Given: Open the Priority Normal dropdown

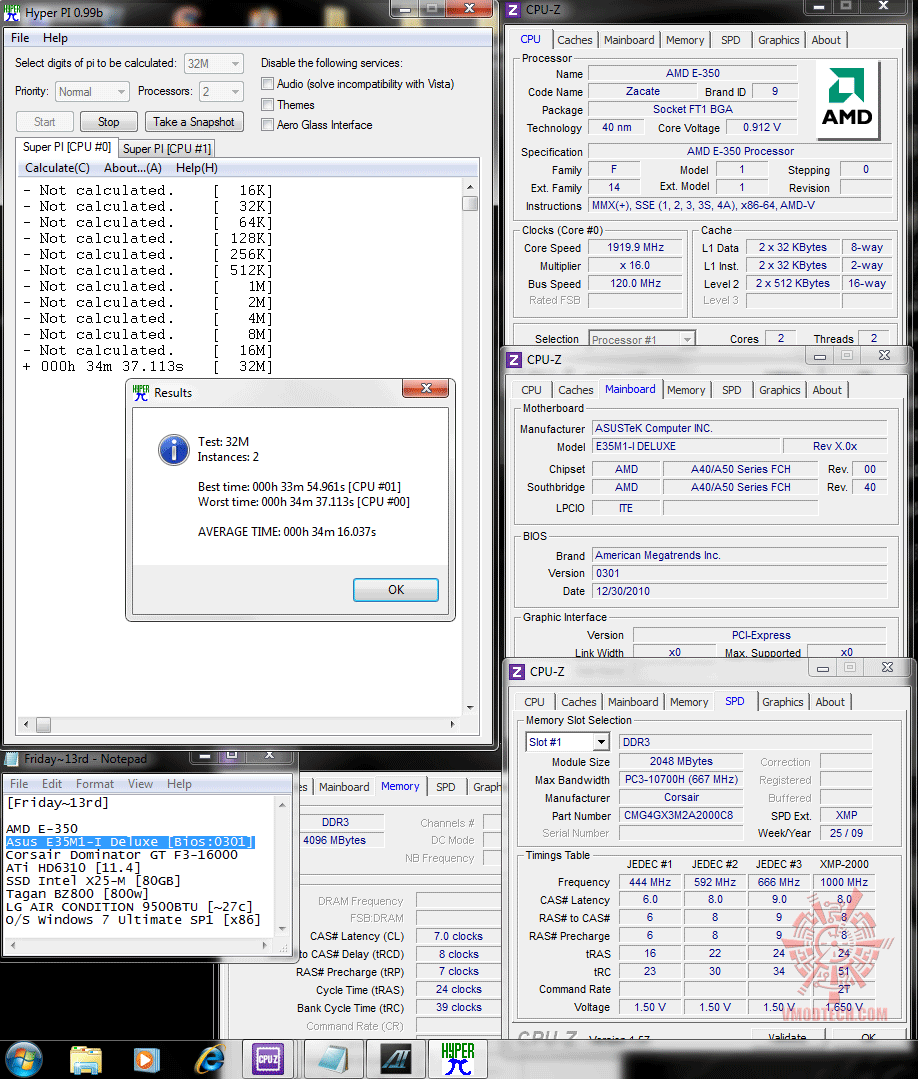Looking at the screenshot, I should (92, 92).
